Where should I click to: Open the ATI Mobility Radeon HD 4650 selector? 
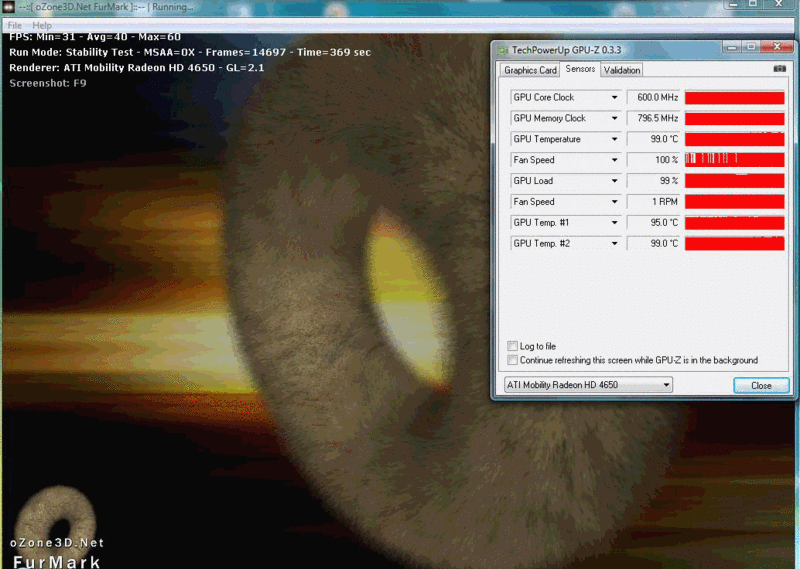point(588,385)
